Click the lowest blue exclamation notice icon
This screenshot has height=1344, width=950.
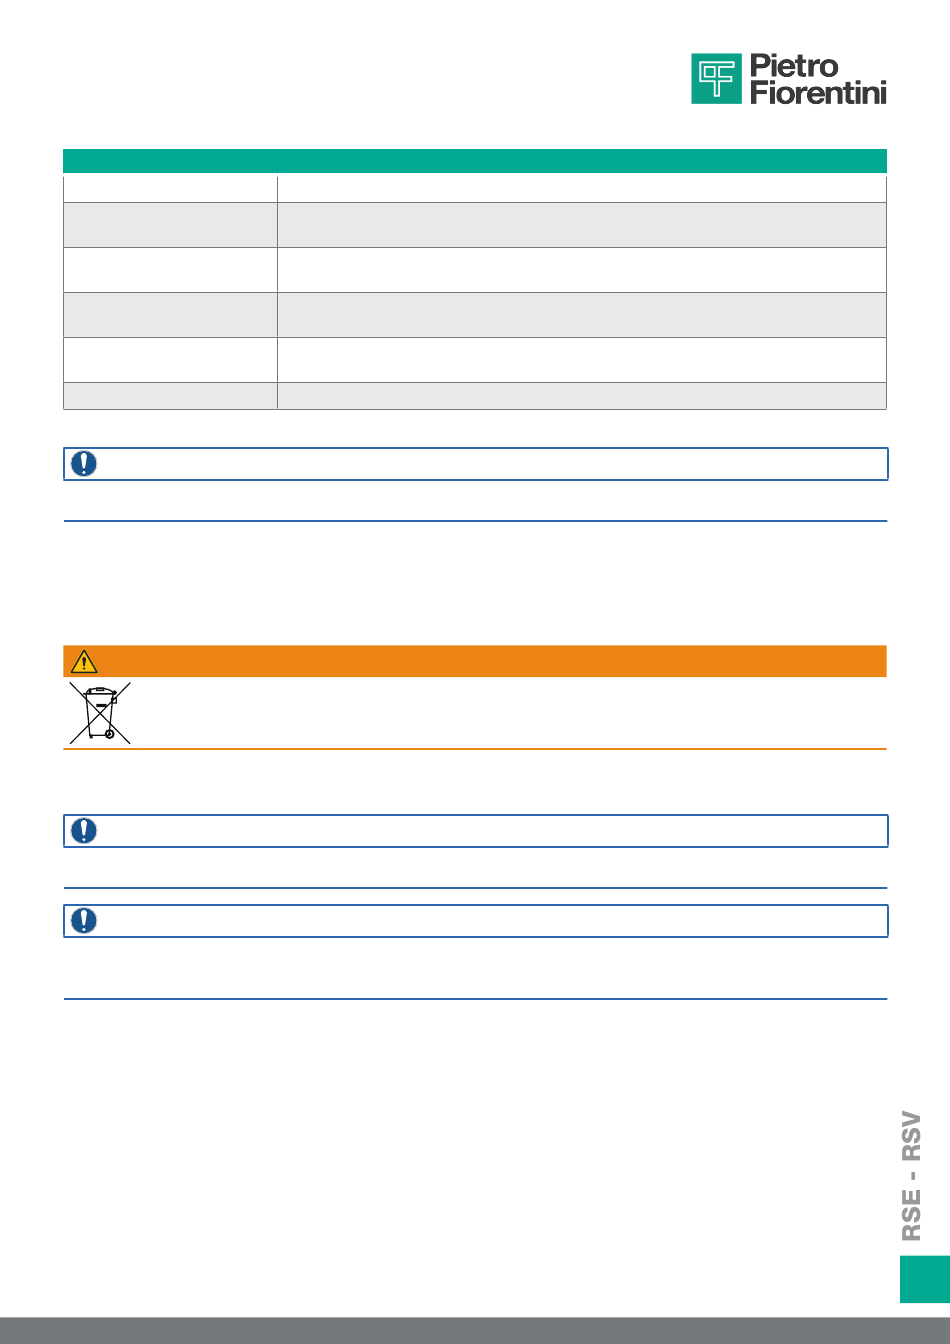pos(84,921)
